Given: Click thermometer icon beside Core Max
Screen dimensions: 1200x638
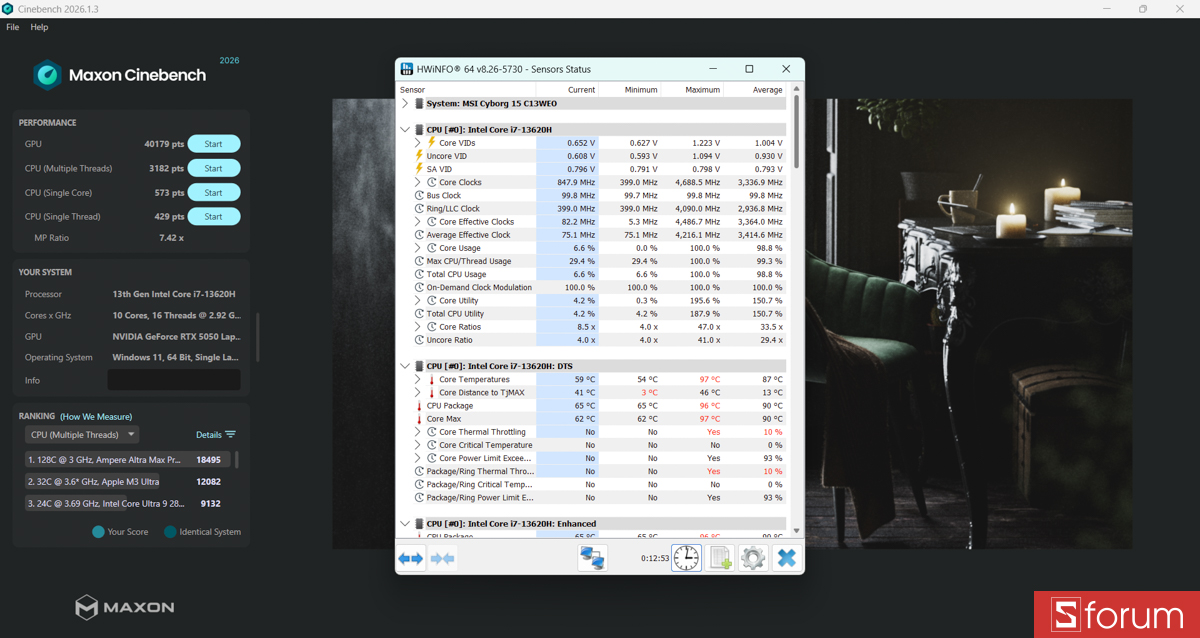Looking at the screenshot, I should click(419, 419).
